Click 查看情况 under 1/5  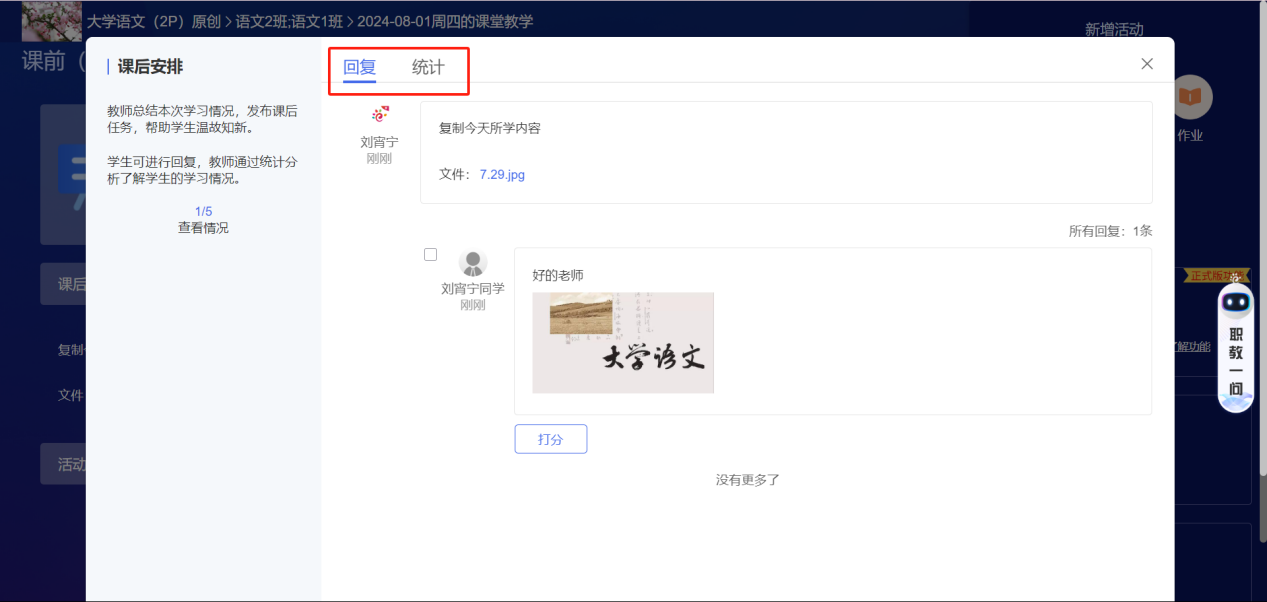pyautogui.click(x=203, y=228)
